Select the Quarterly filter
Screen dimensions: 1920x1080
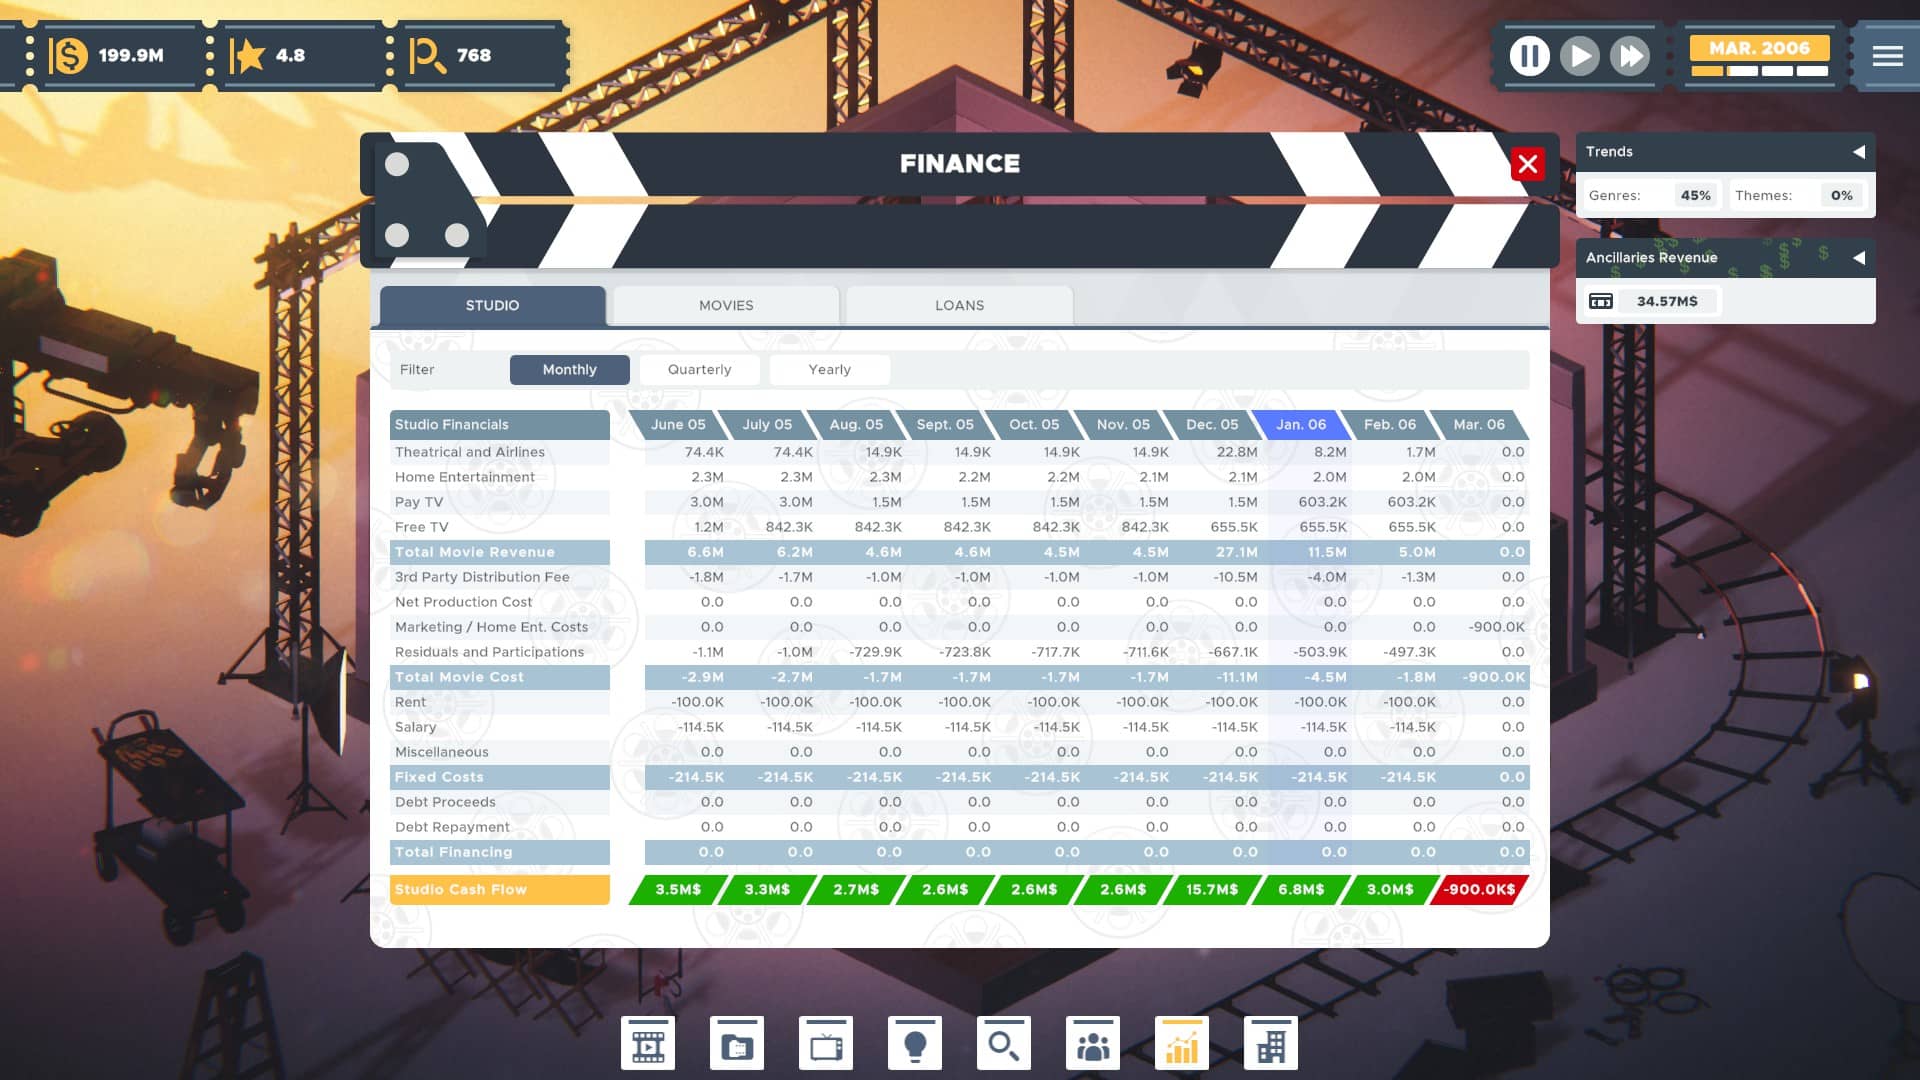tap(700, 370)
